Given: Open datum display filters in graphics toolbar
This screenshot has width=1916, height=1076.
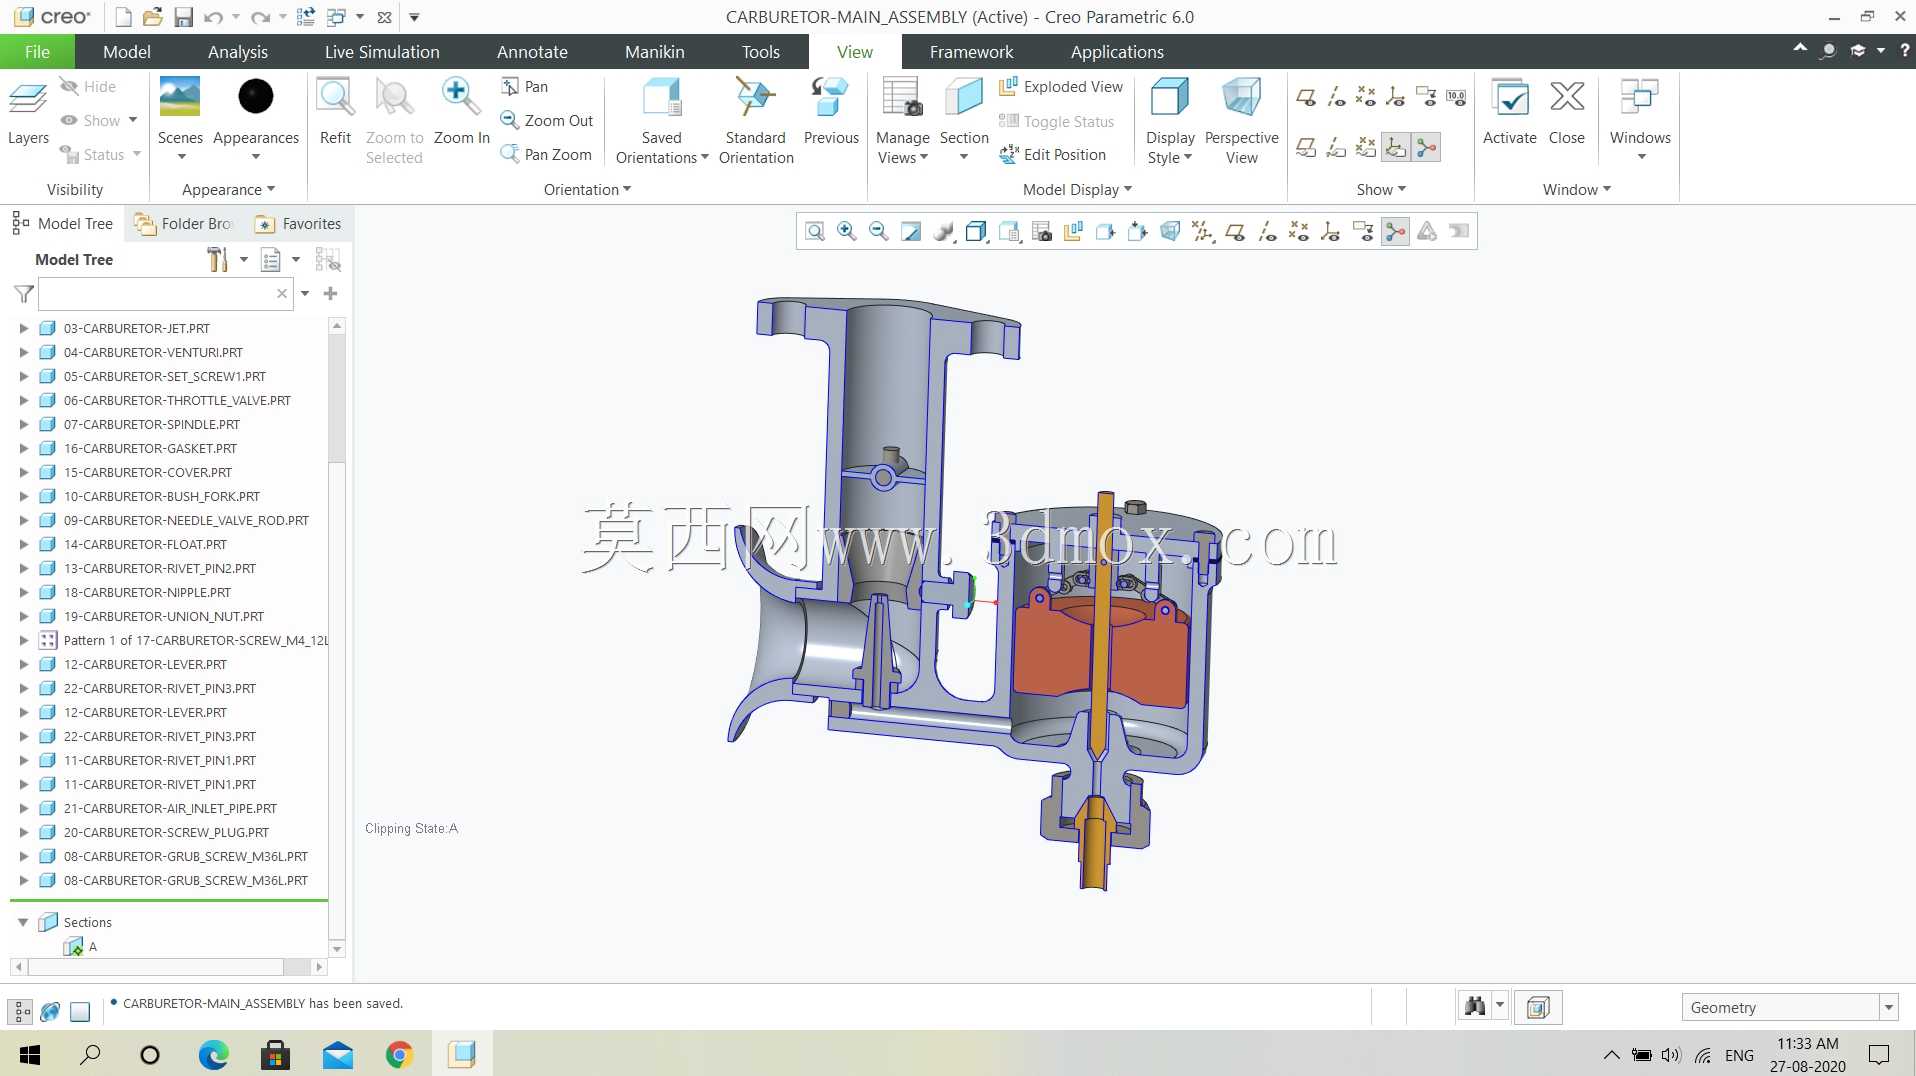Looking at the screenshot, I should 1203,232.
